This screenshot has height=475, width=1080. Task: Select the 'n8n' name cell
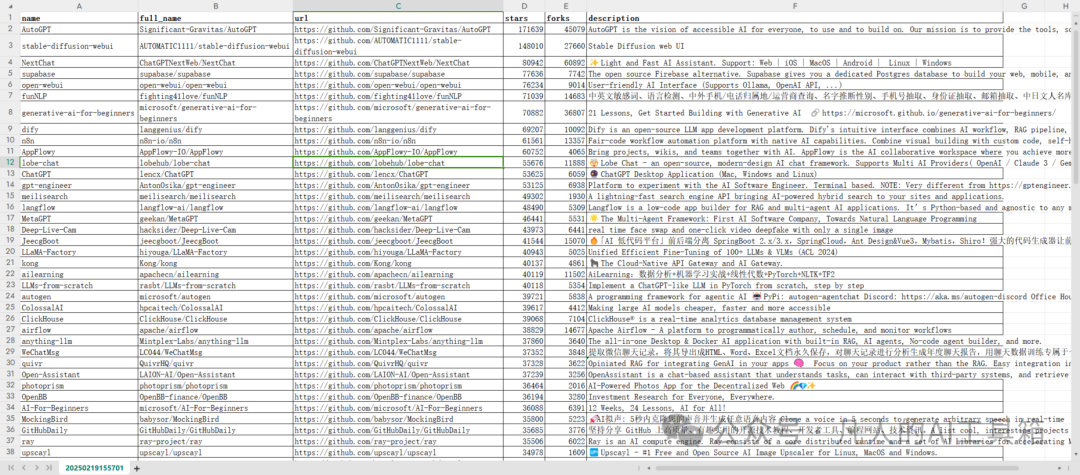click(79, 140)
